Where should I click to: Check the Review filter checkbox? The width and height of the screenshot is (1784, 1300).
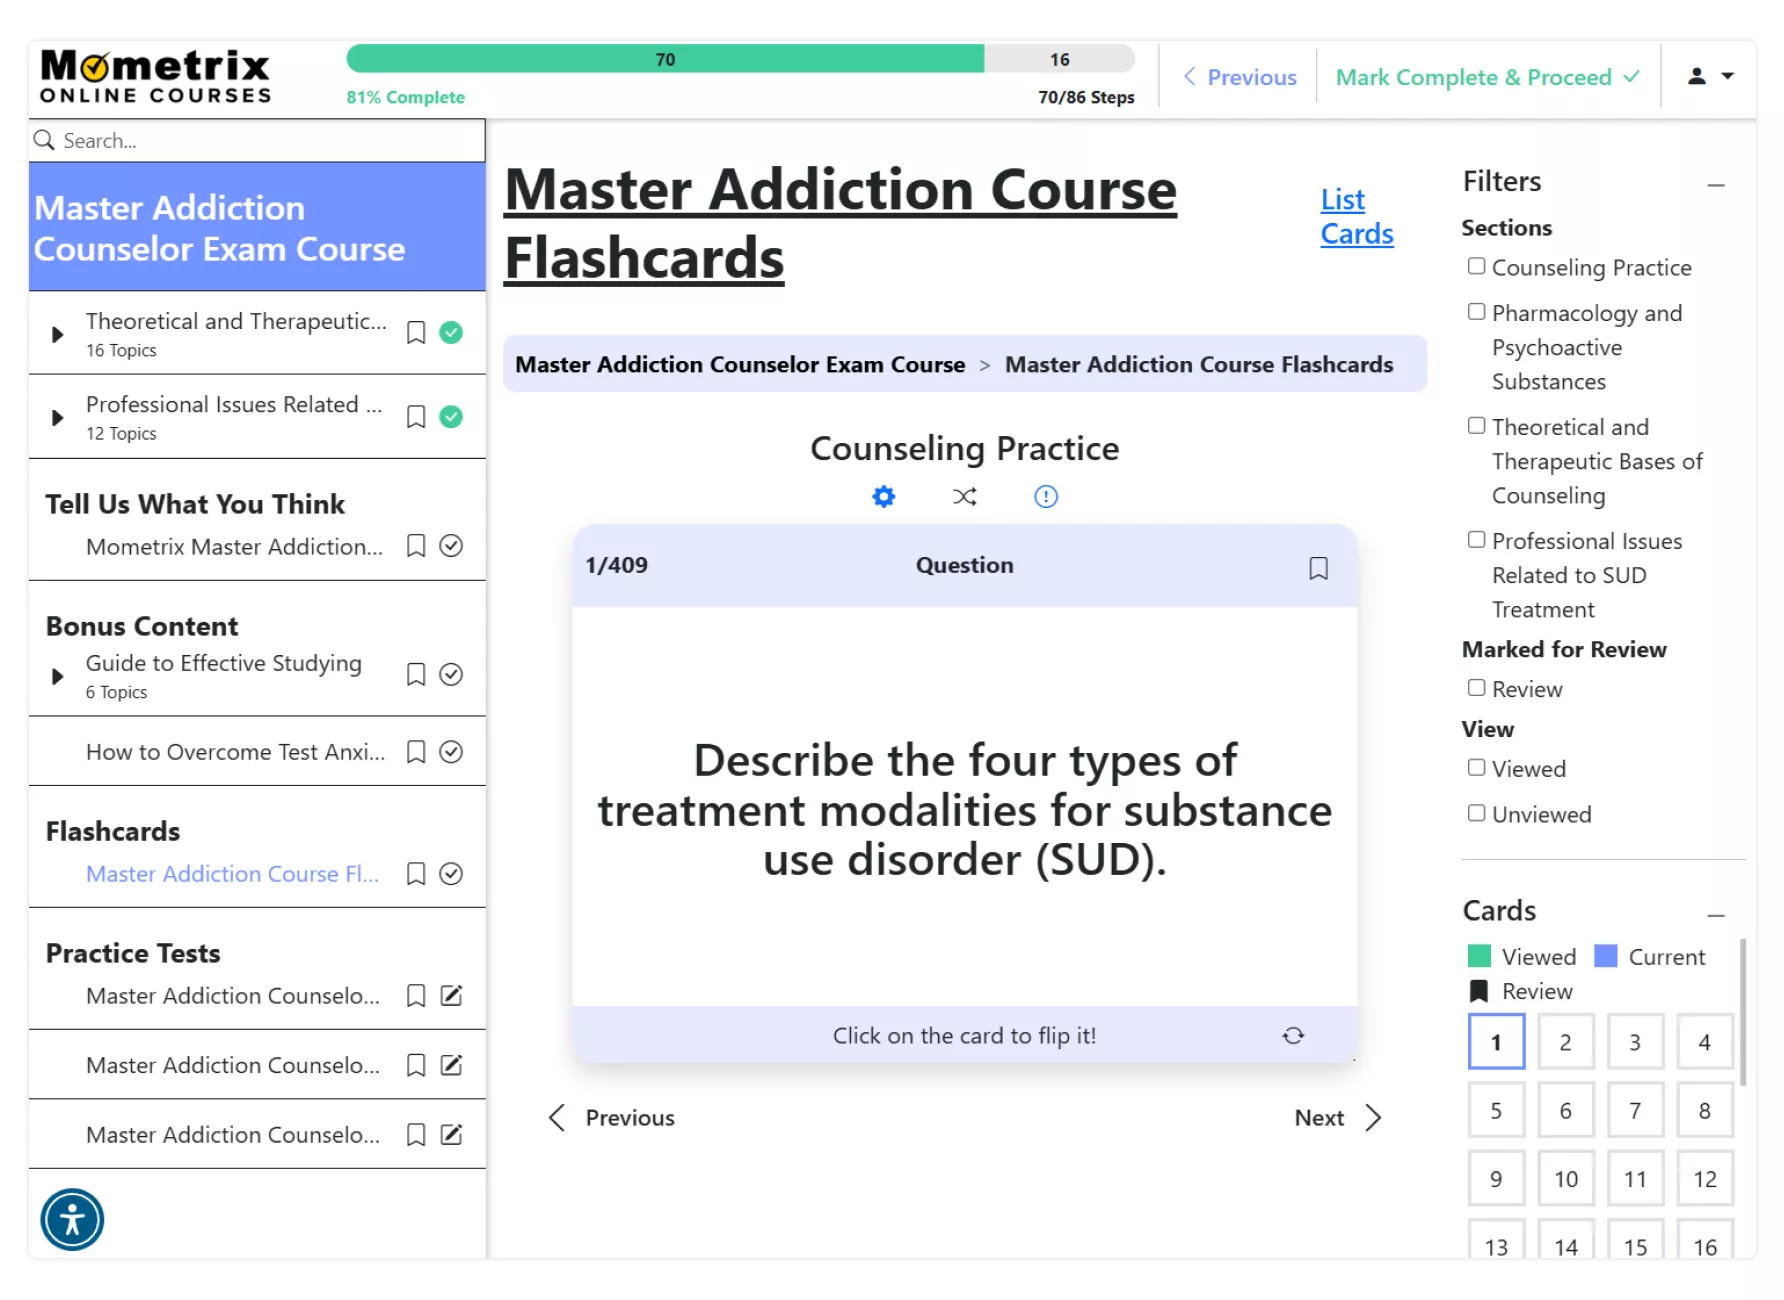tap(1476, 688)
